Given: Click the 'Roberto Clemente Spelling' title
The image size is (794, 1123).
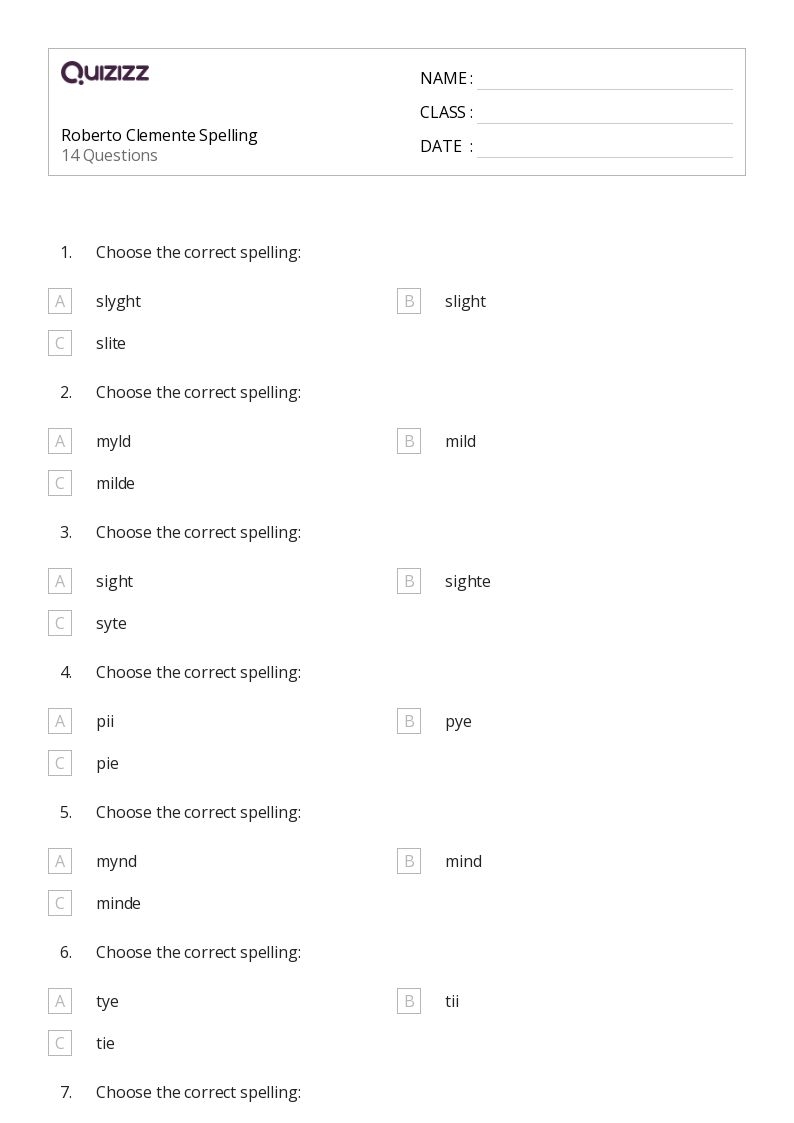Looking at the screenshot, I should (x=159, y=135).
